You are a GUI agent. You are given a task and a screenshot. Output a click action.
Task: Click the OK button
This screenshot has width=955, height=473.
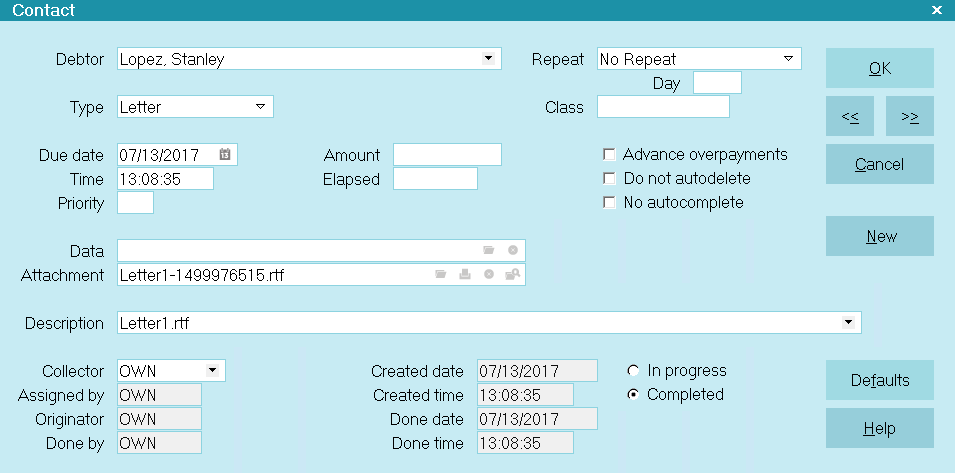click(x=879, y=68)
